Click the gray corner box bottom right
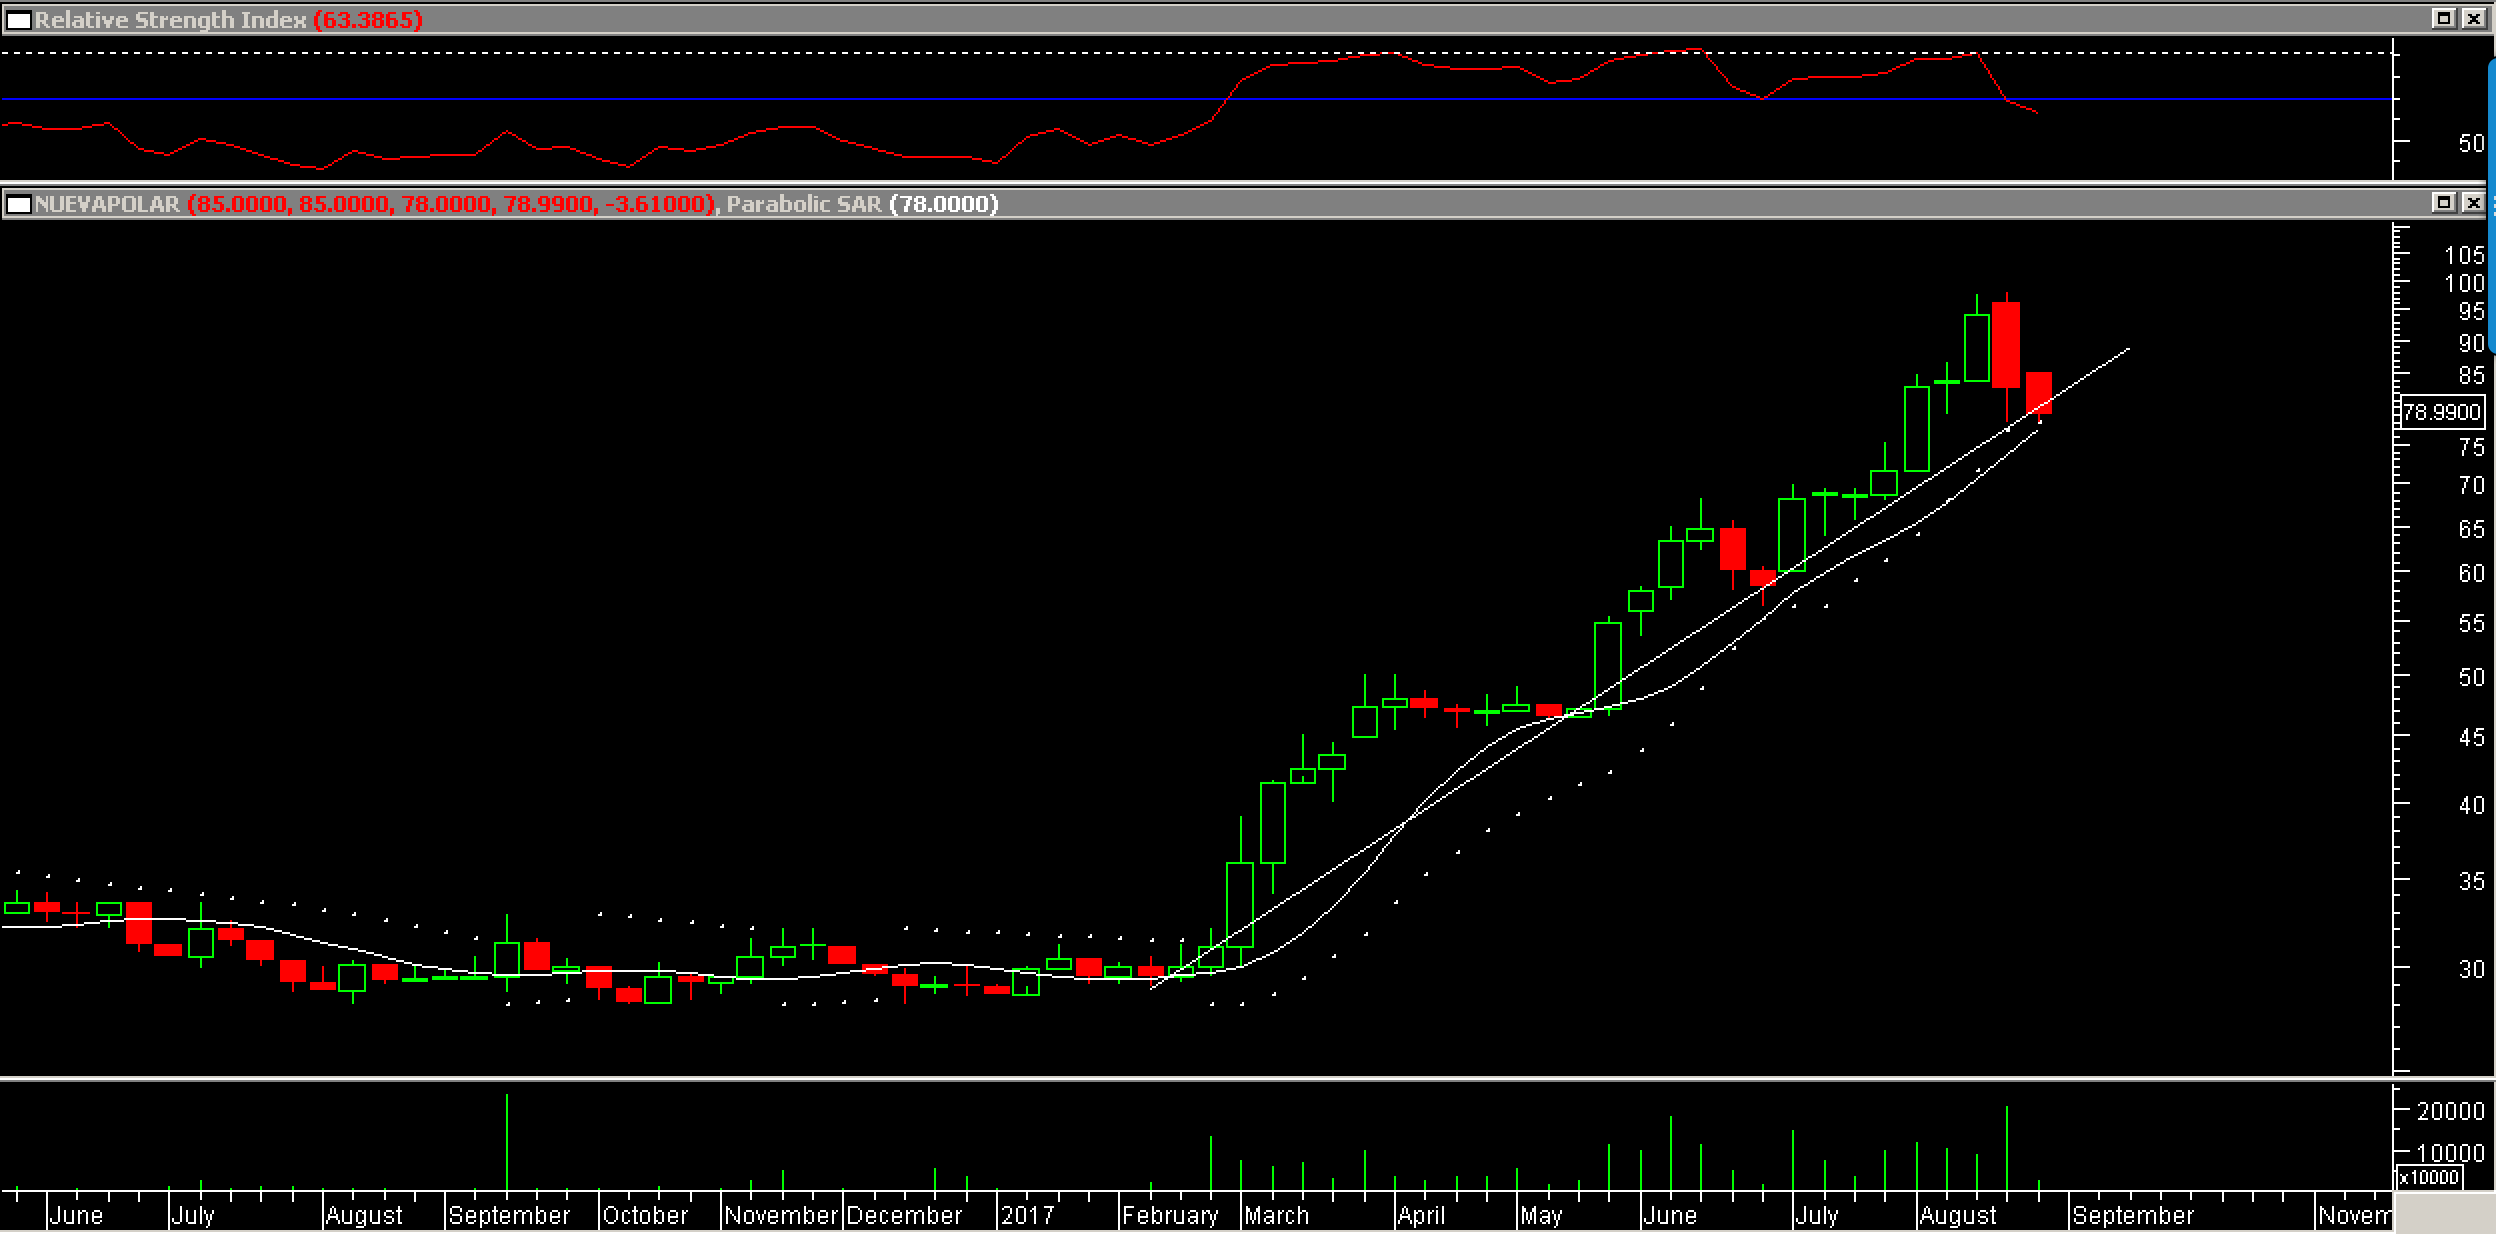 2444,1213
